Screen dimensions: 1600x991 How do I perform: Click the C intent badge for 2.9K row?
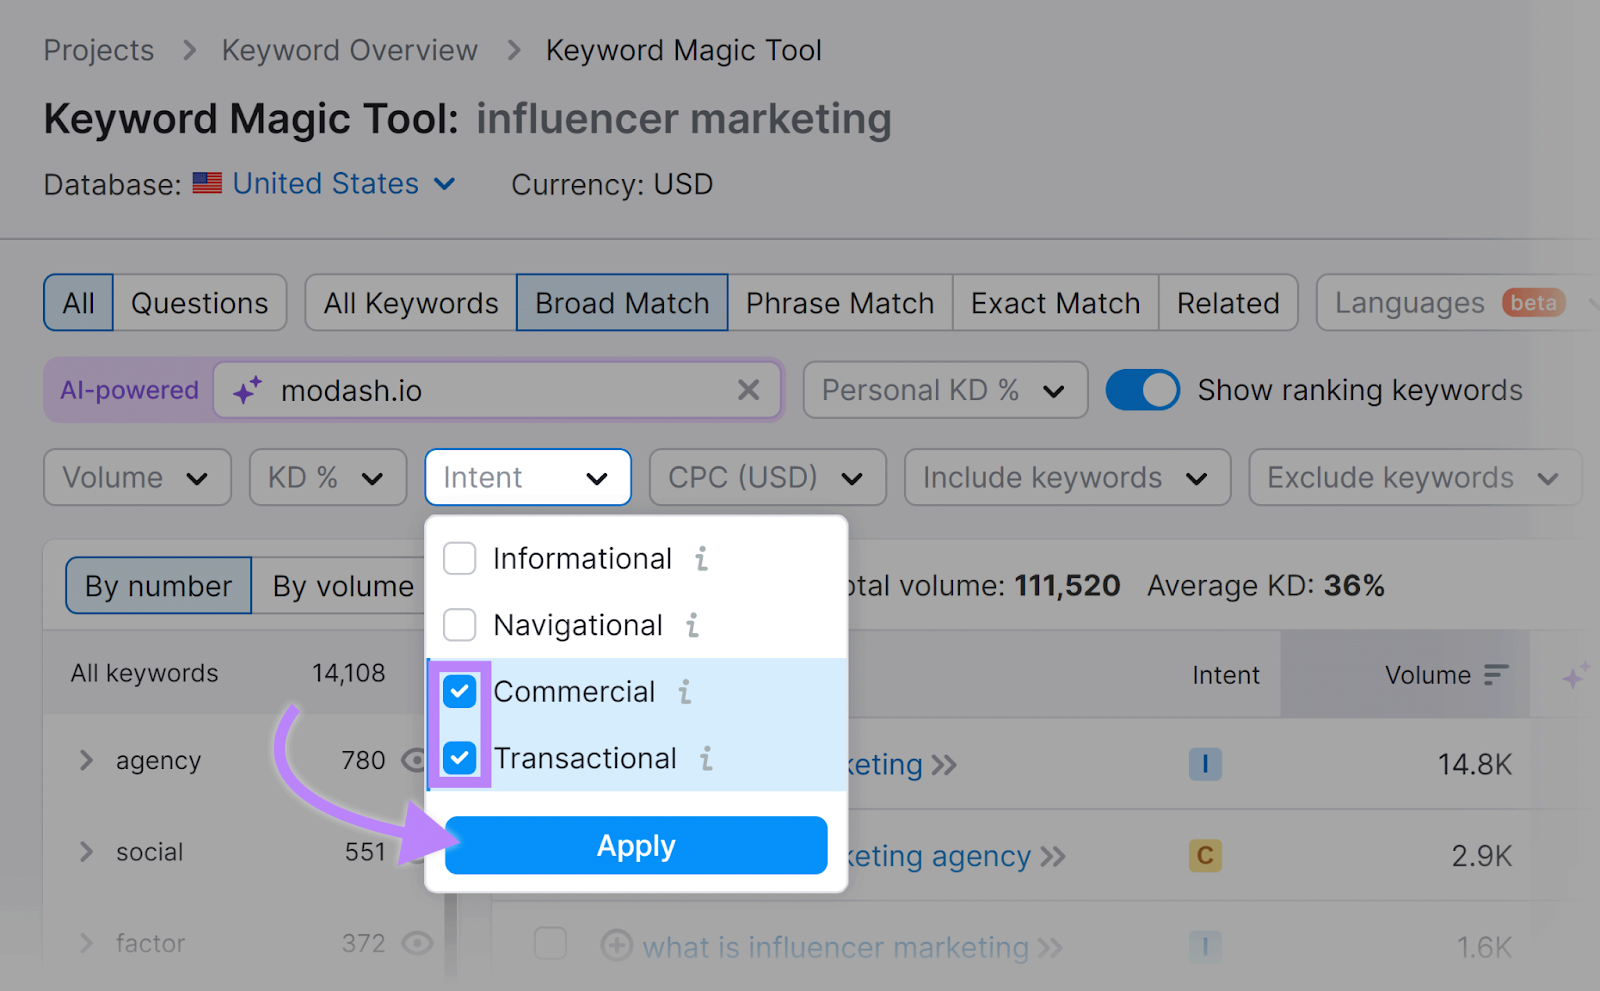(x=1205, y=856)
